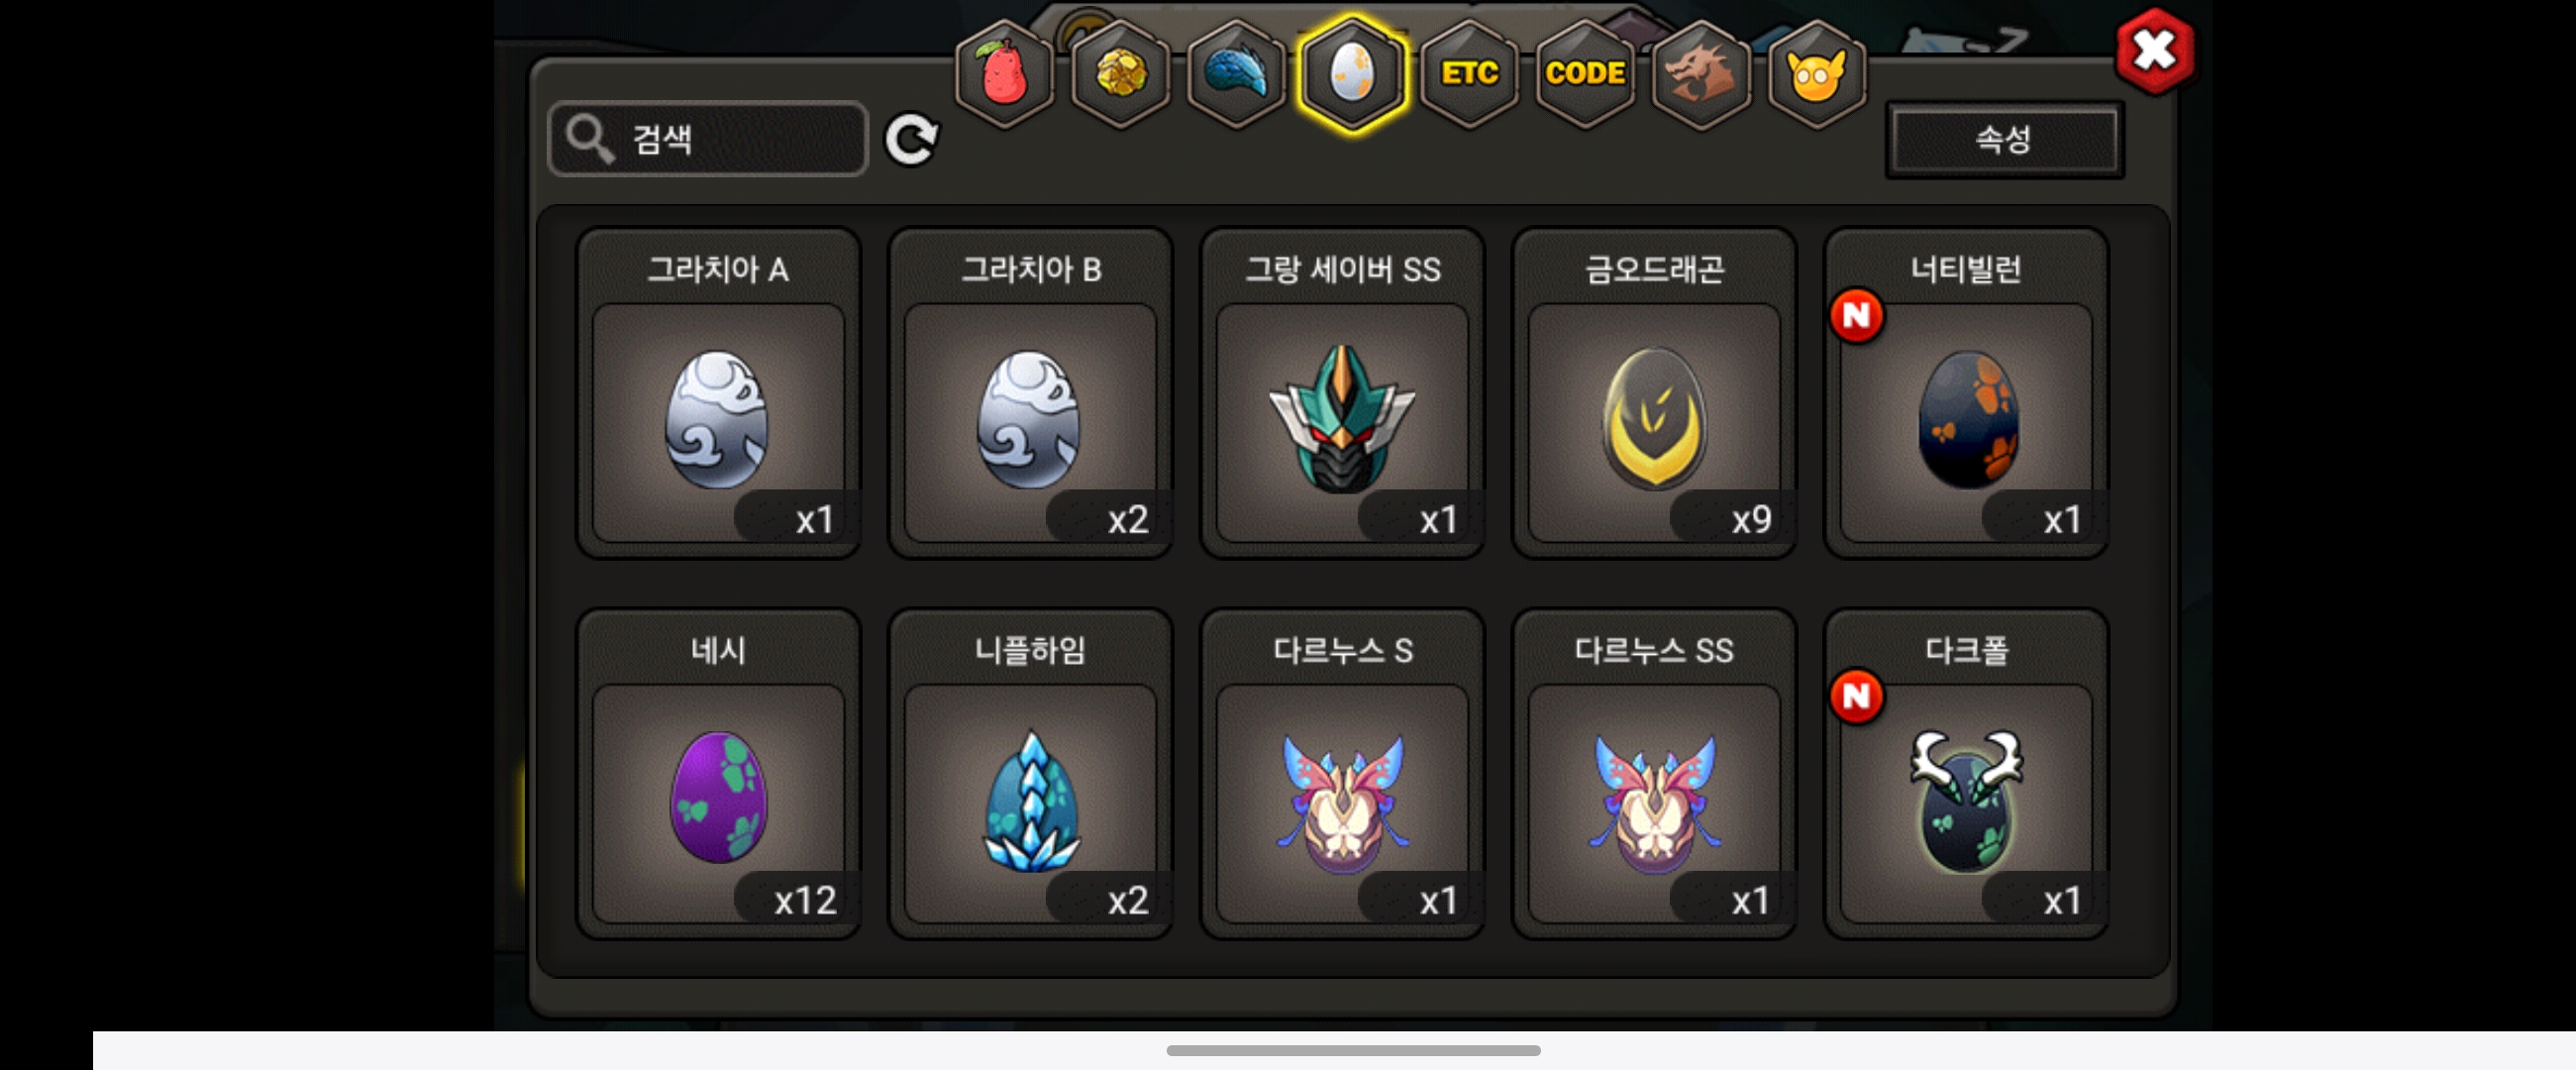Viewport: 2576px width, 1070px height.
Task: Open the 속성 attribute filter
Action: 2004,139
